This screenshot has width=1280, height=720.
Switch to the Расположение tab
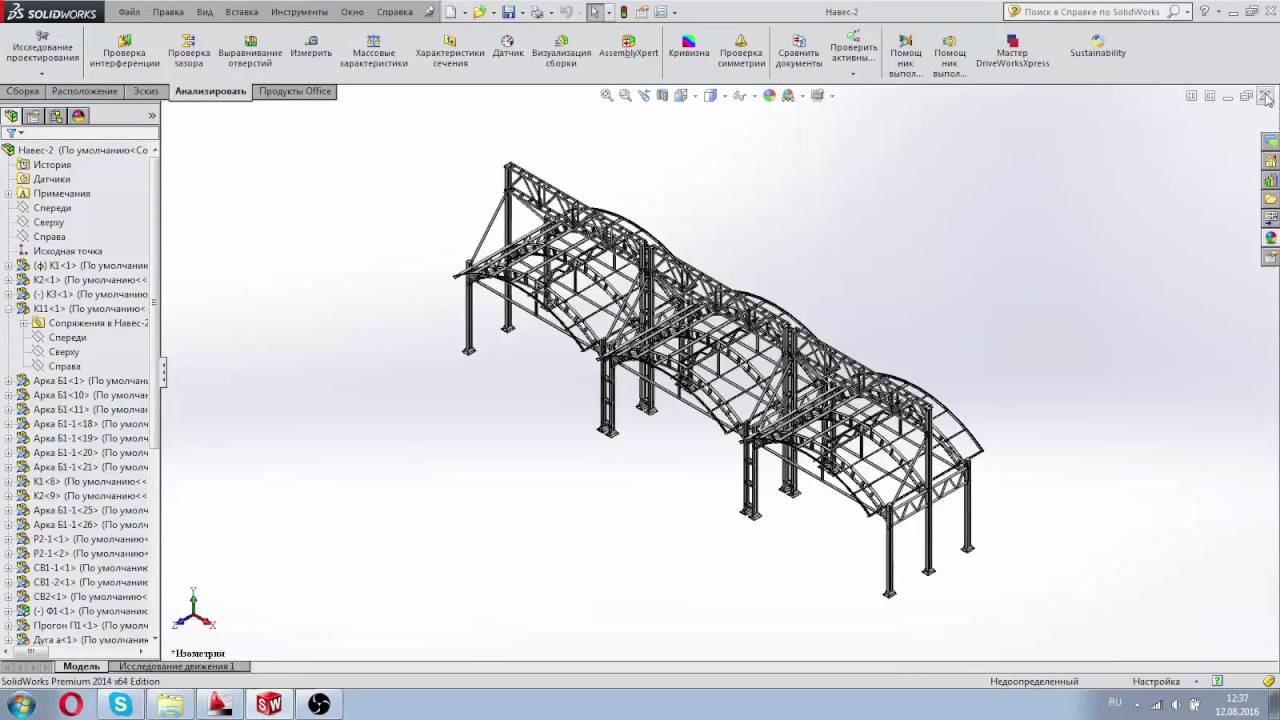[85, 91]
